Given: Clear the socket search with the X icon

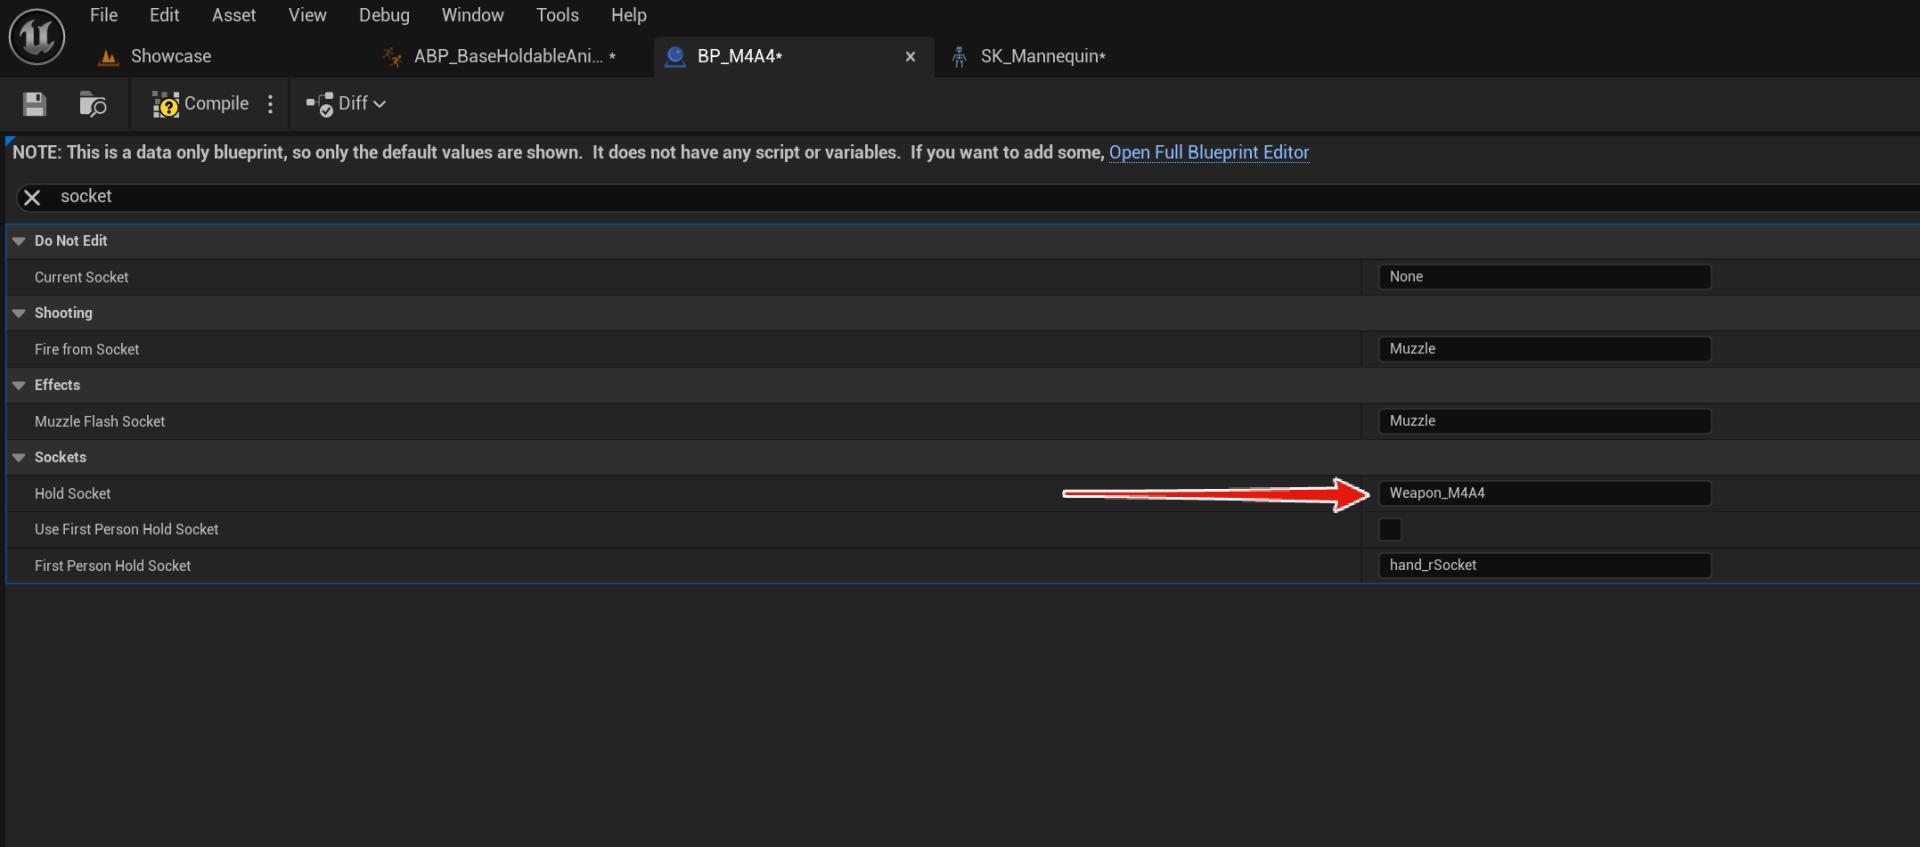Looking at the screenshot, I should click(x=32, y=198).
